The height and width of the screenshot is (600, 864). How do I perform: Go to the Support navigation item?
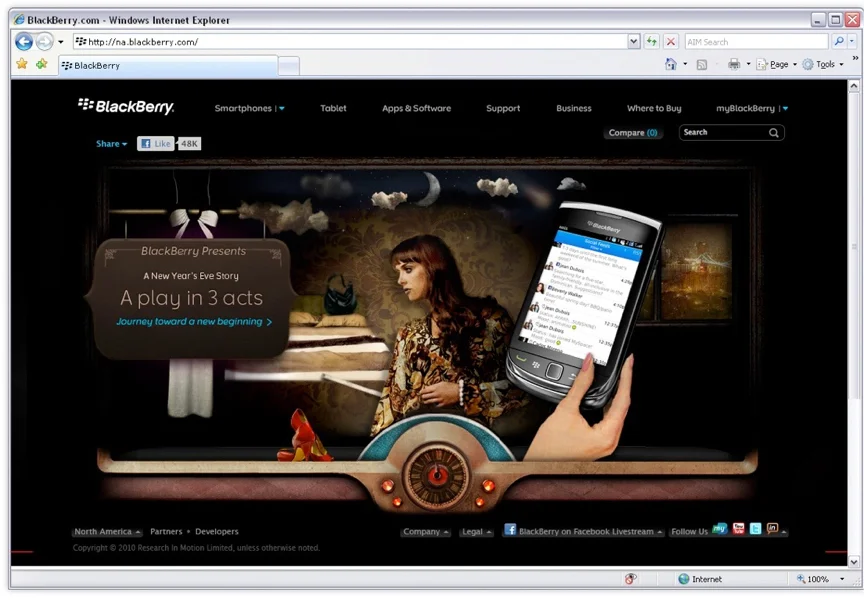[503, 109]
